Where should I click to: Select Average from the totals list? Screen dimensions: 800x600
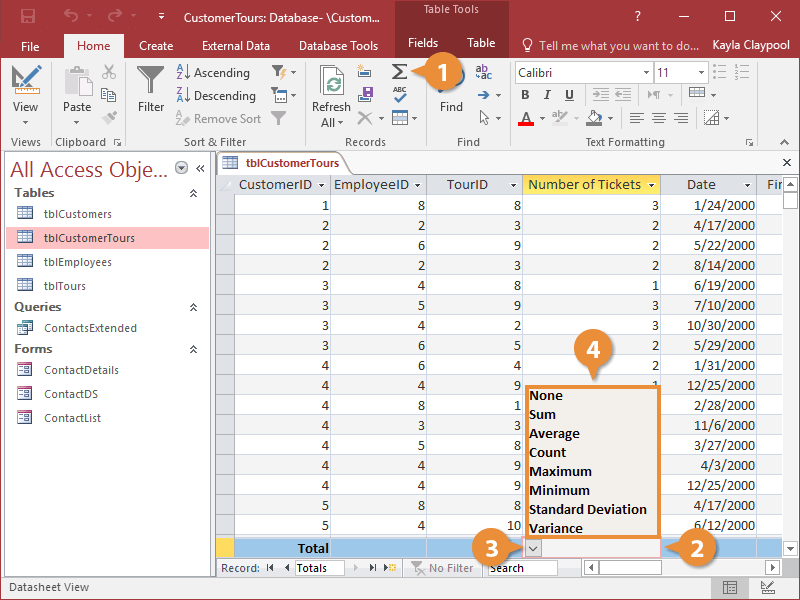coord(555,434)
